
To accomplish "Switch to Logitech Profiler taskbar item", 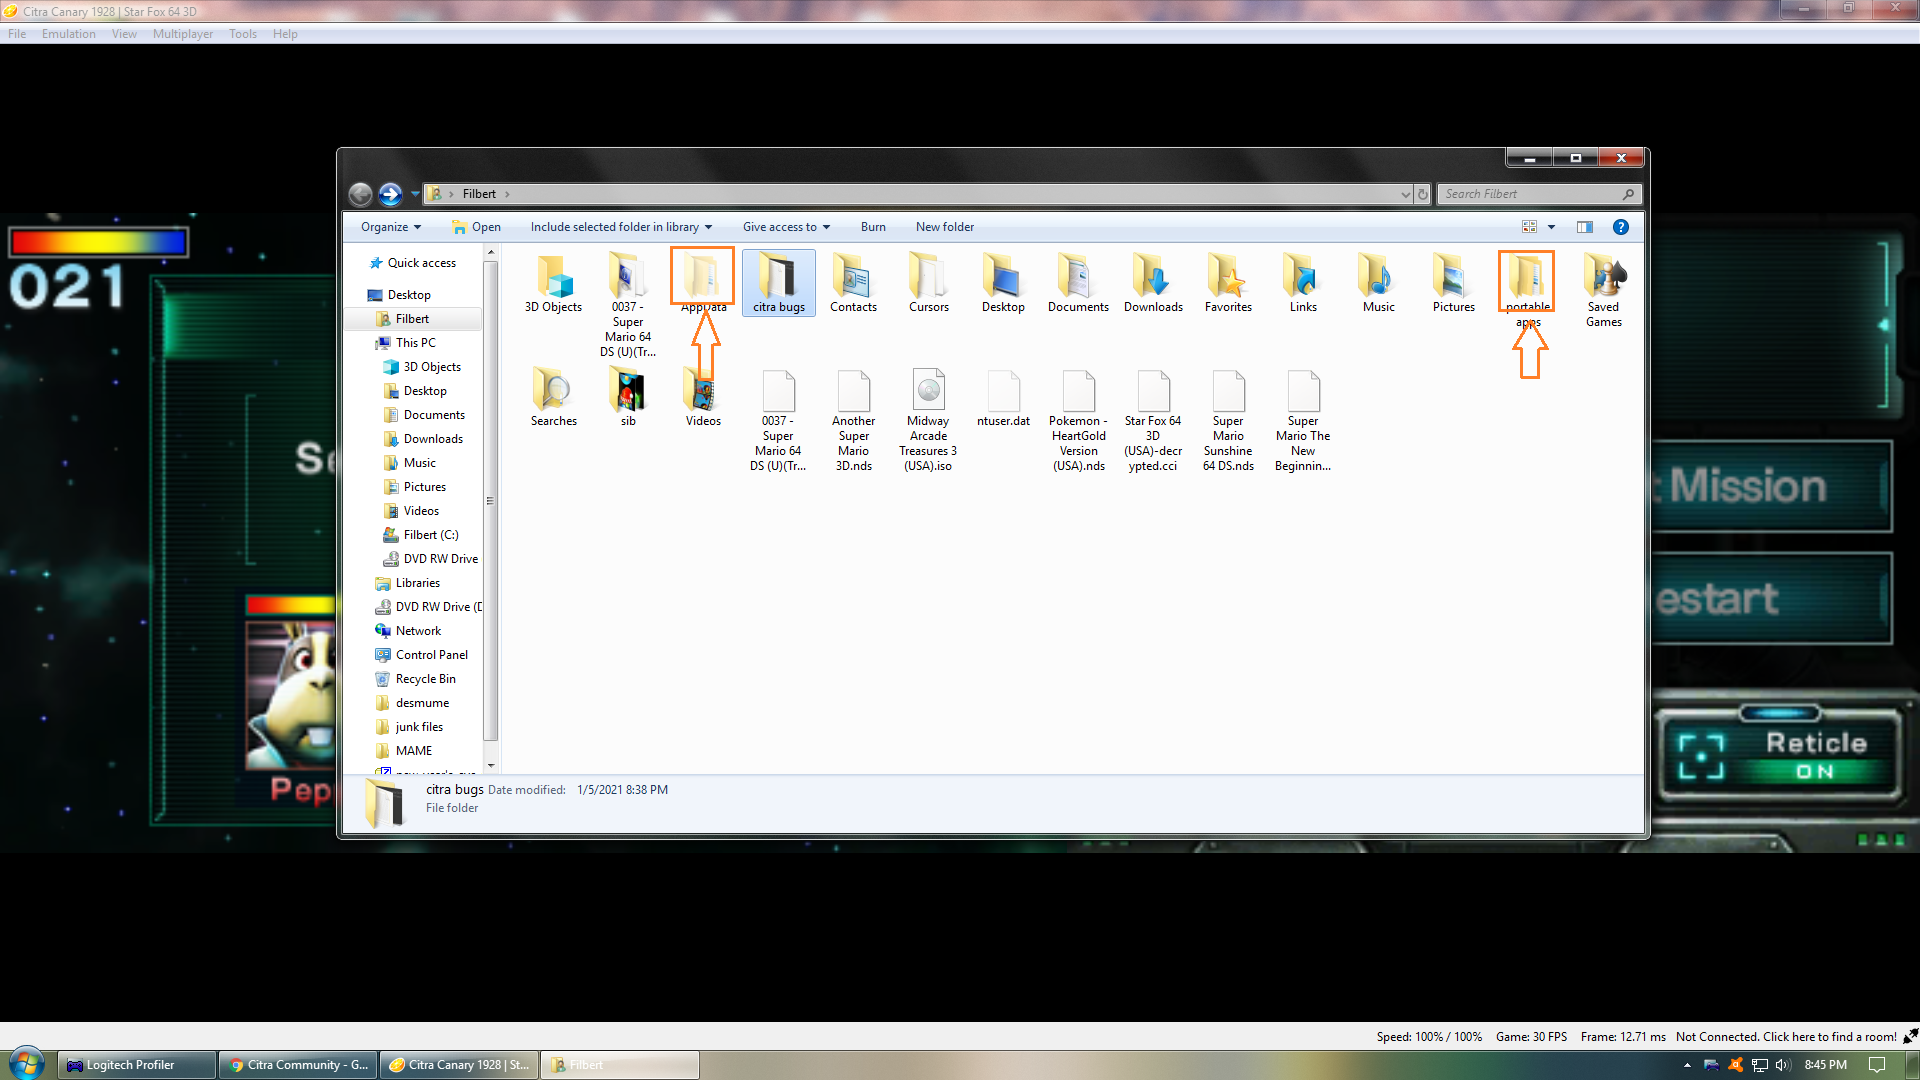I will click(137, 1065).
